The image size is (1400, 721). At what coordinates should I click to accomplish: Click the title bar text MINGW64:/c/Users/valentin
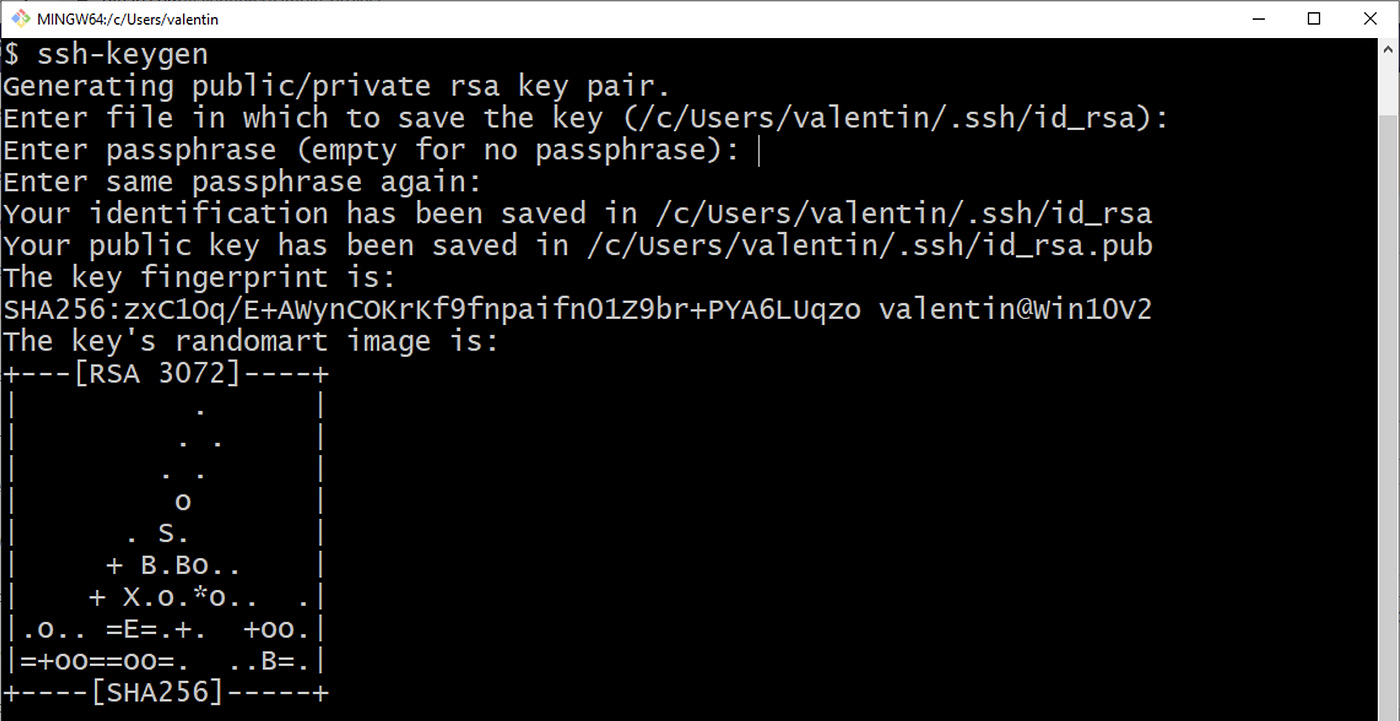130,18
